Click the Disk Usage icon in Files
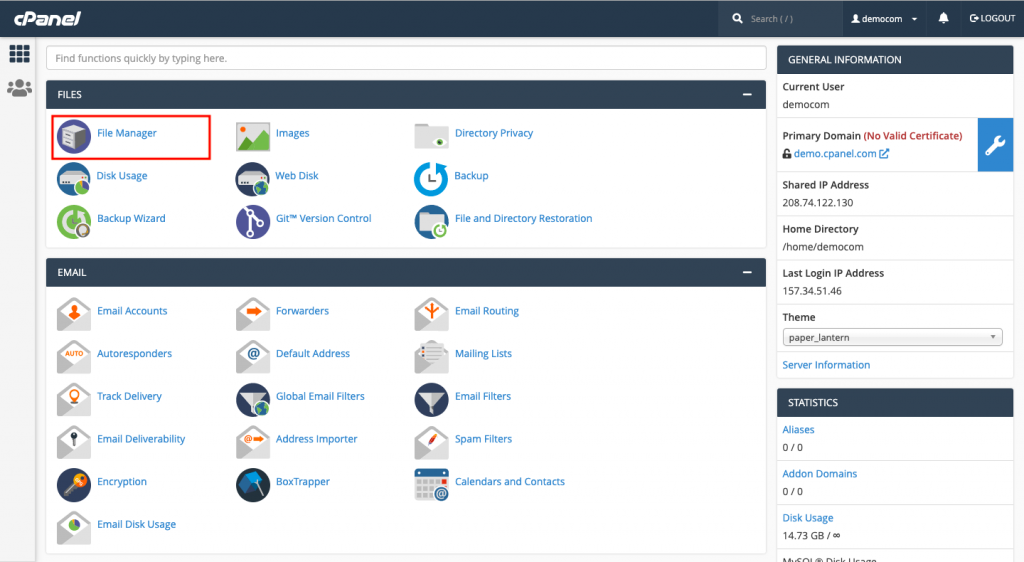This screenshot has width=1024, height=562. [x=74, y=179]
